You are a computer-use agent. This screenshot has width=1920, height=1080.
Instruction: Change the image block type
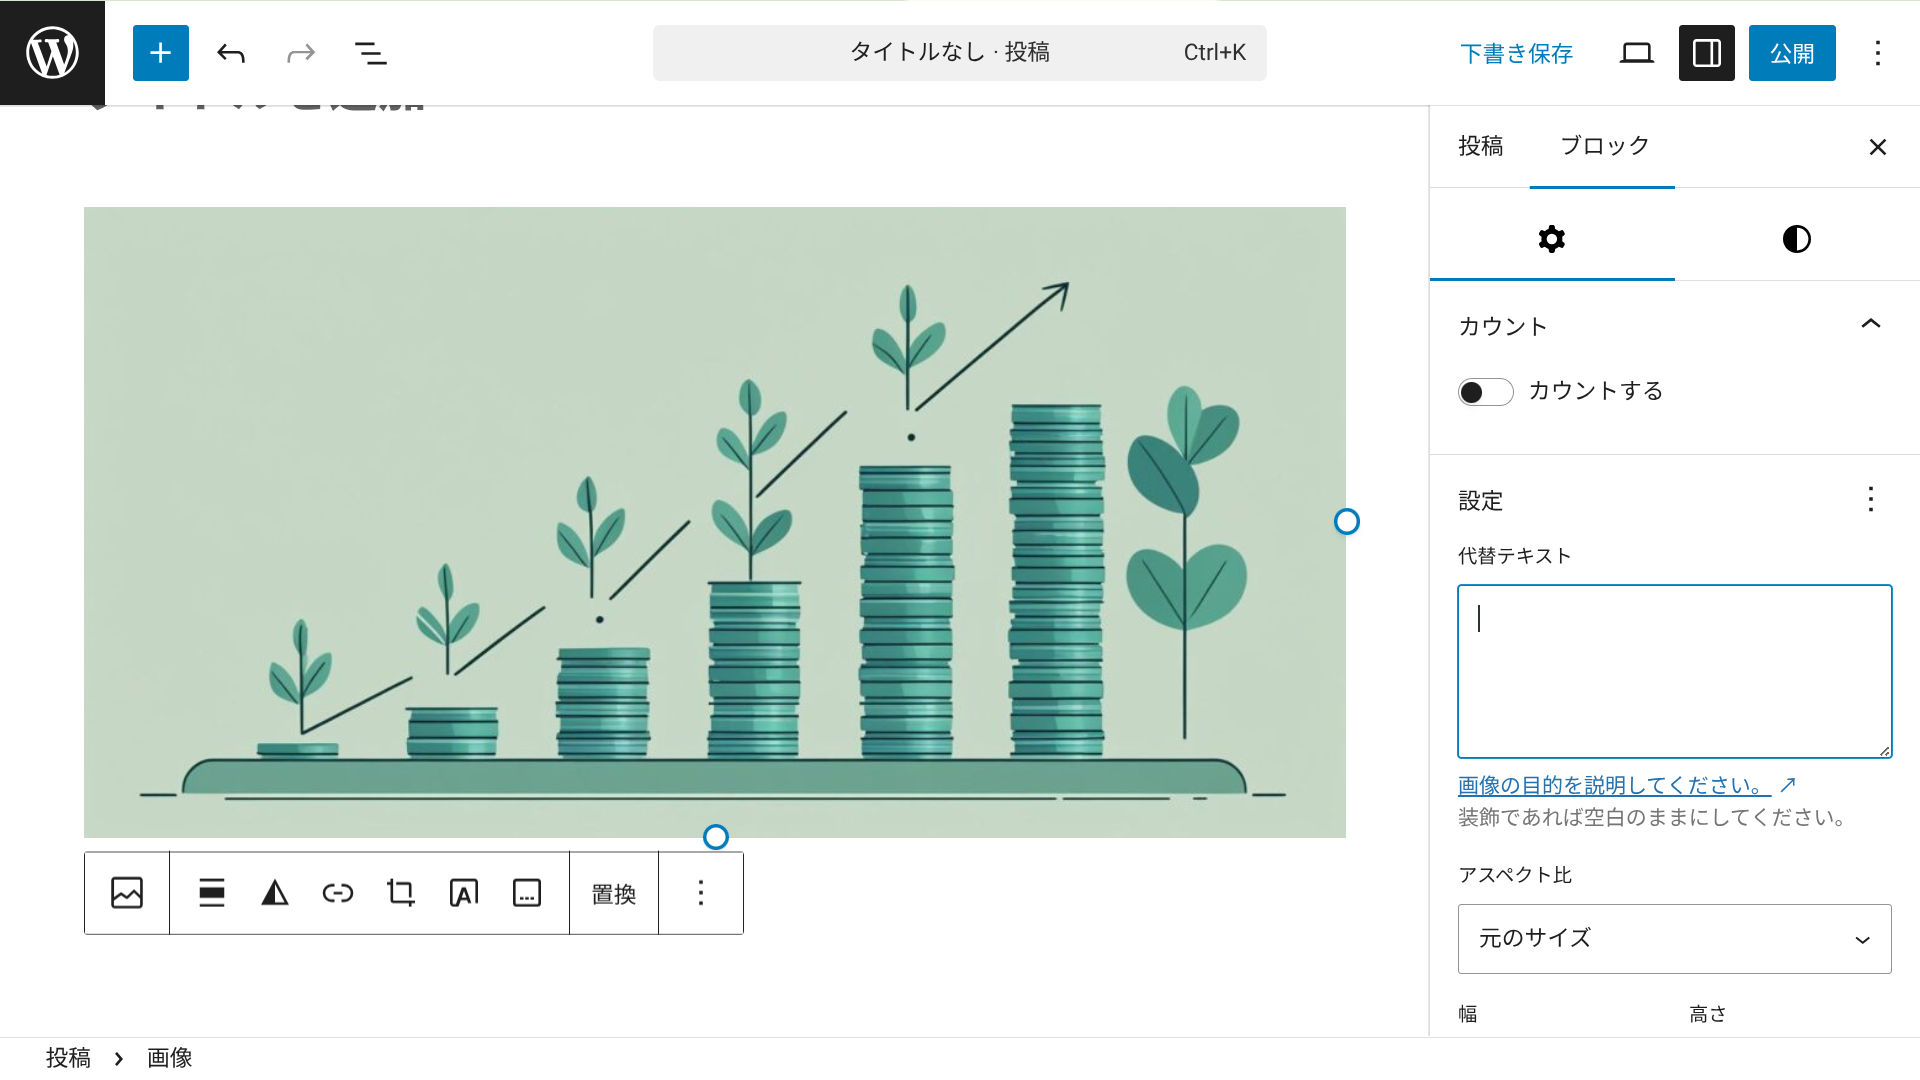coord(127,893)
